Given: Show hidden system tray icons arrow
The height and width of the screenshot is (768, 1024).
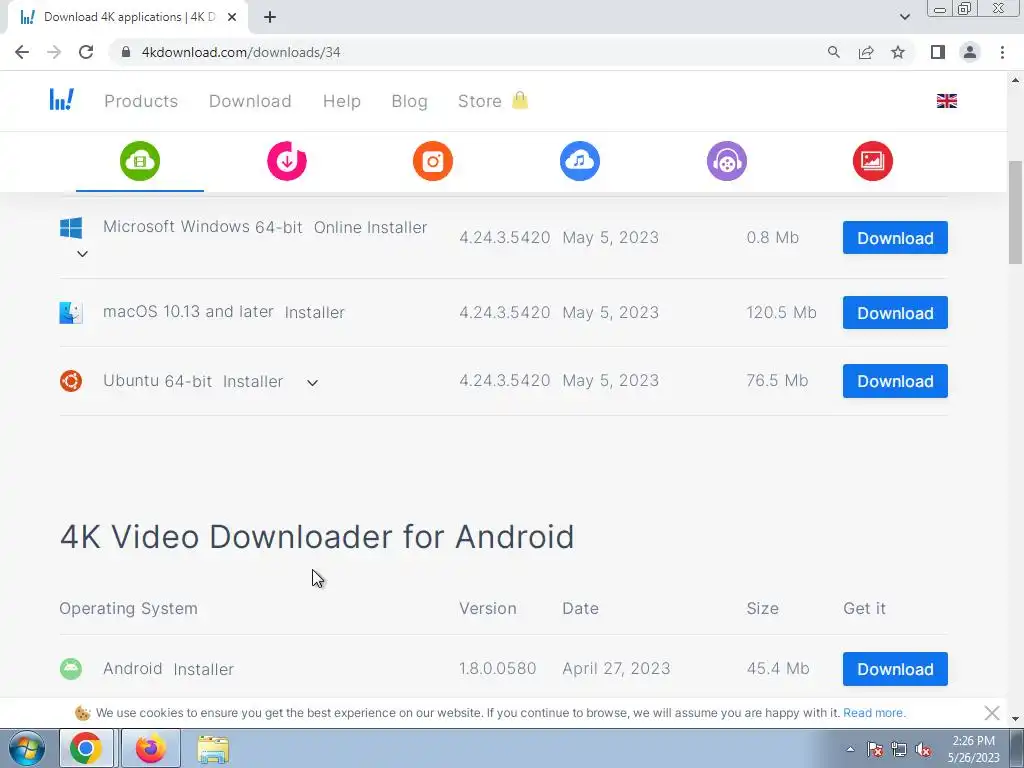Looking at the screenshot, I should [x=850, y=750].
